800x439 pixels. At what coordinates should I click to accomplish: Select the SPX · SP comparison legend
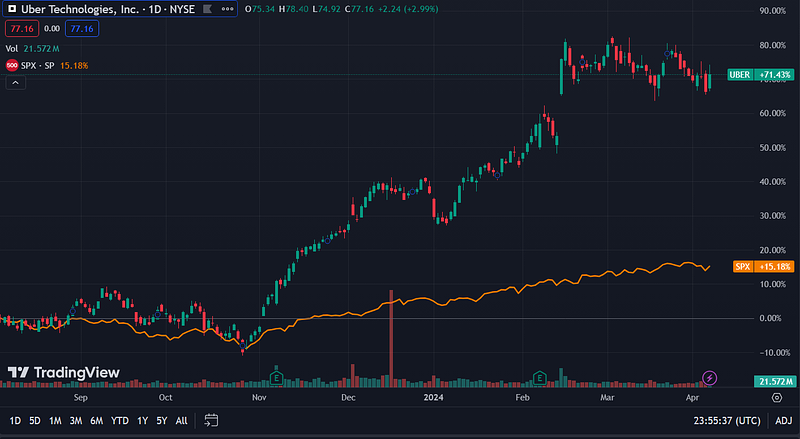[x=38, y=65]
